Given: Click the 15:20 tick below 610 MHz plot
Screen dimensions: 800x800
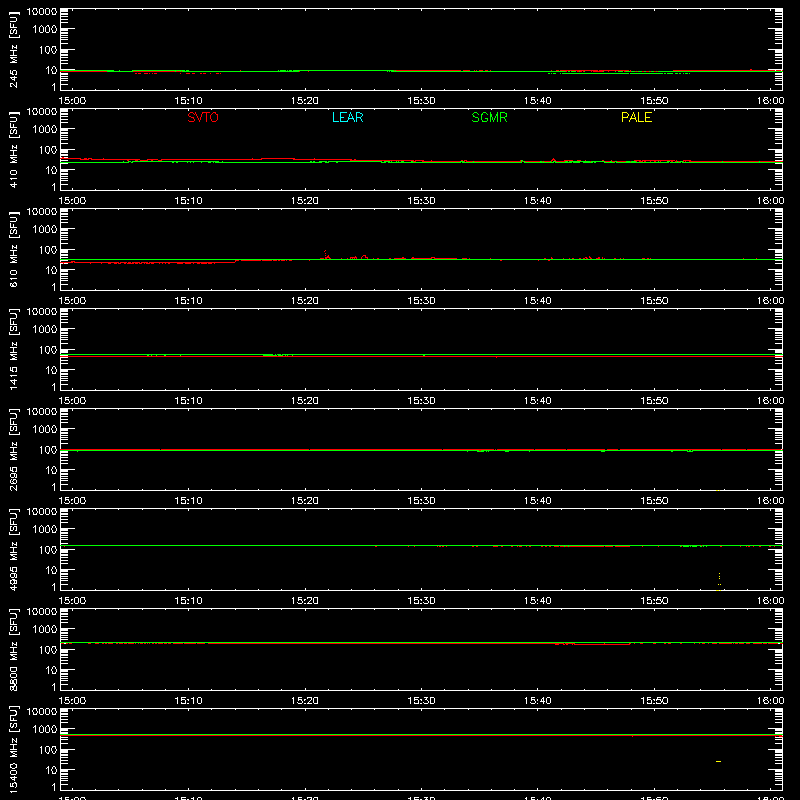Looking at the screenshot, I should 305,301.
